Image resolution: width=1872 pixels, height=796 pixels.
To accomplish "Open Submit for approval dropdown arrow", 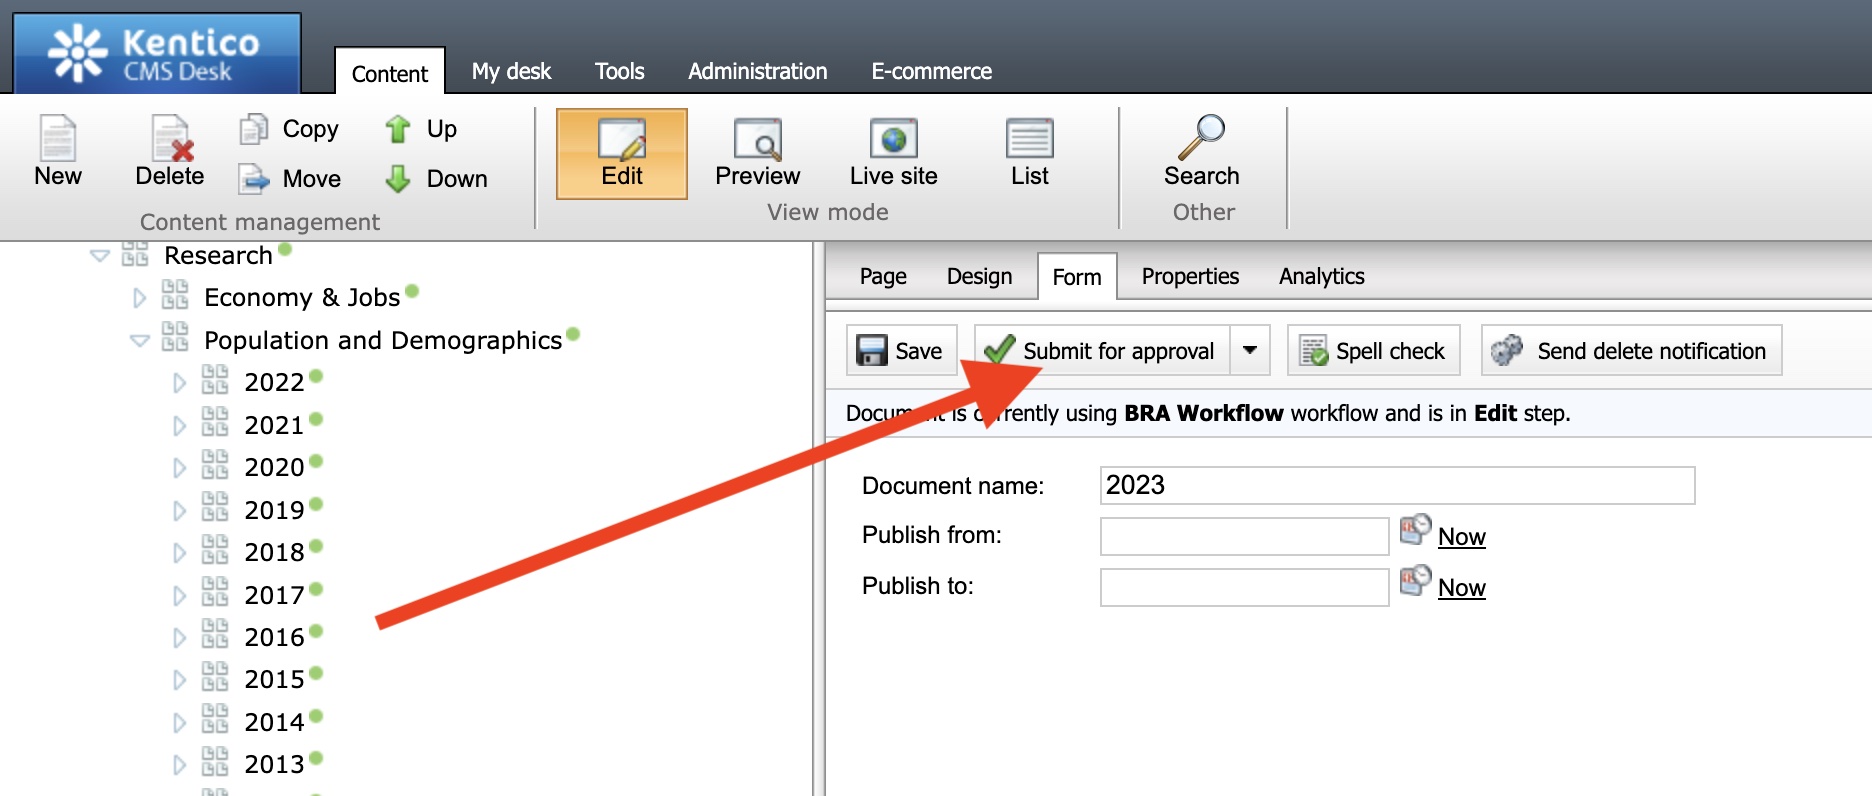I will point(1250,351).
